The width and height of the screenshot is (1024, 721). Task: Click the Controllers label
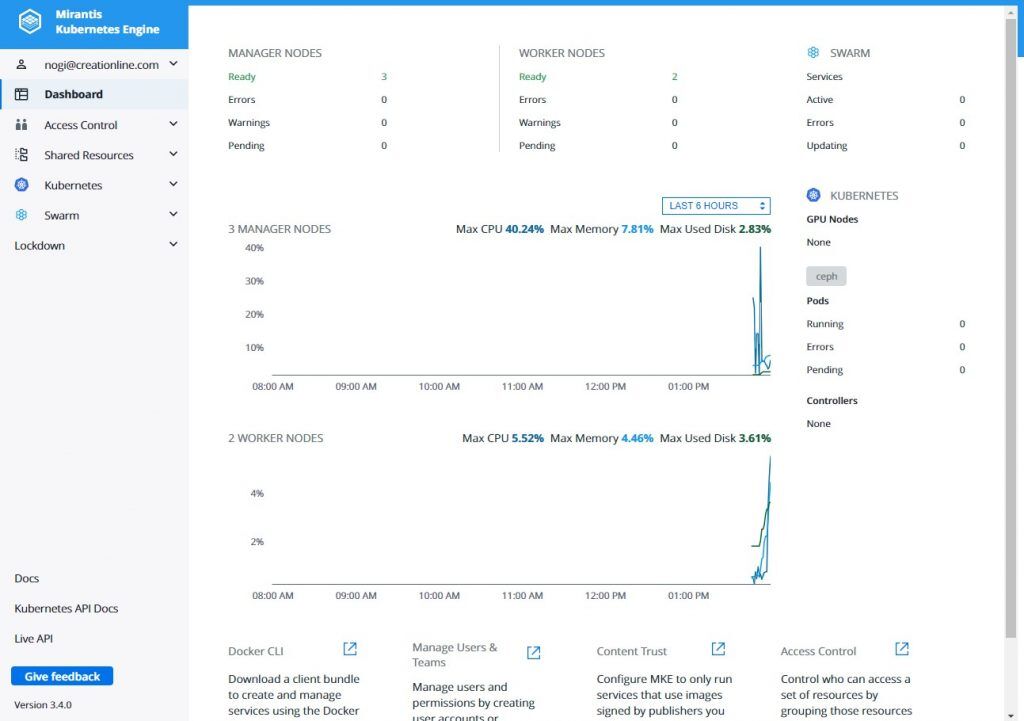(832, 400)
